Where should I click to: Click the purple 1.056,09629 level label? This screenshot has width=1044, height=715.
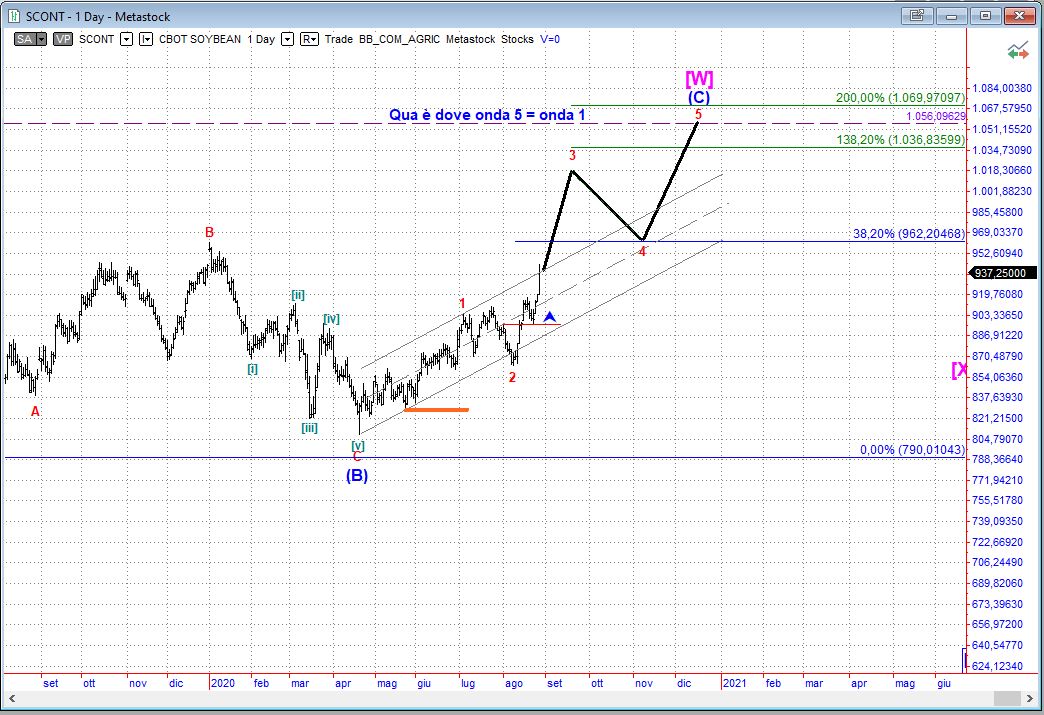[935, 117]
